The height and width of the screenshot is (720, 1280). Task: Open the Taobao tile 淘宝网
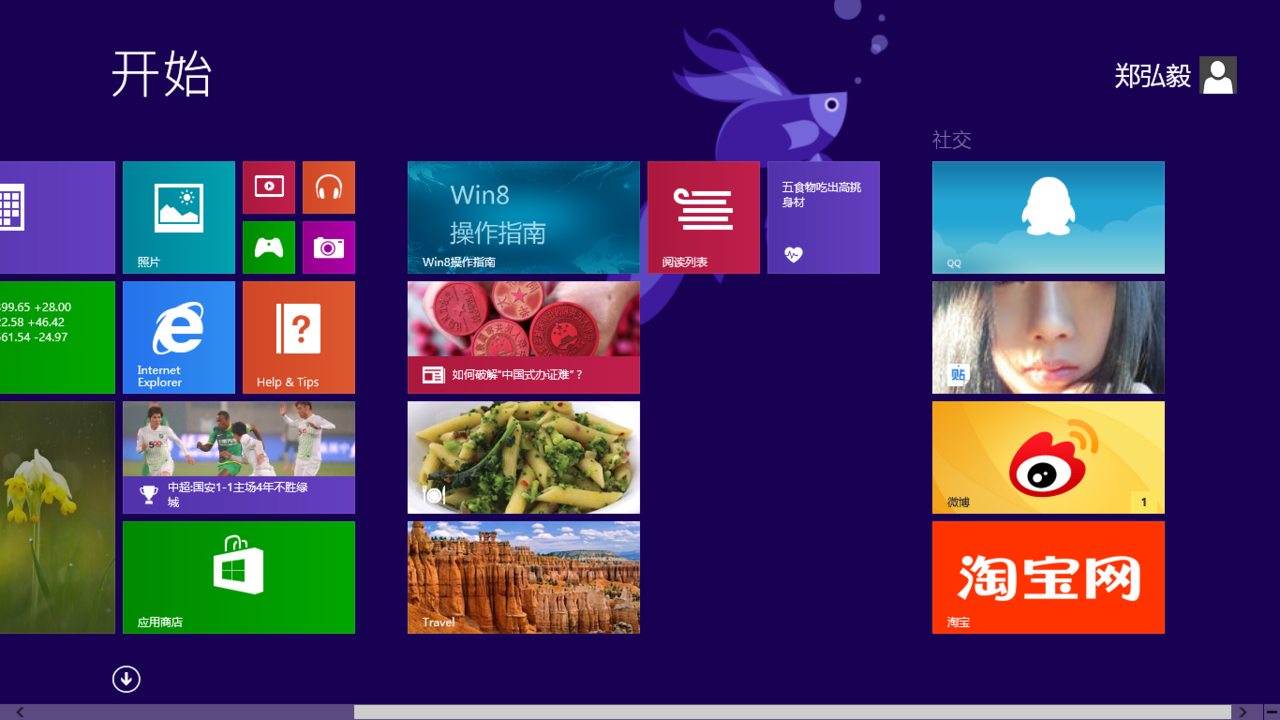1049,577
